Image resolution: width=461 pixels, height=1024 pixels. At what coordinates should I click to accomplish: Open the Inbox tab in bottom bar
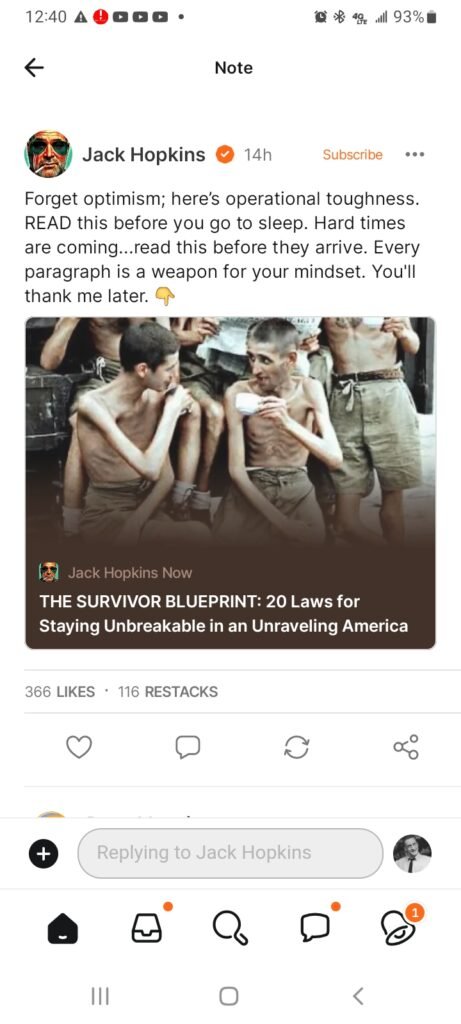(x=148, y=927)
